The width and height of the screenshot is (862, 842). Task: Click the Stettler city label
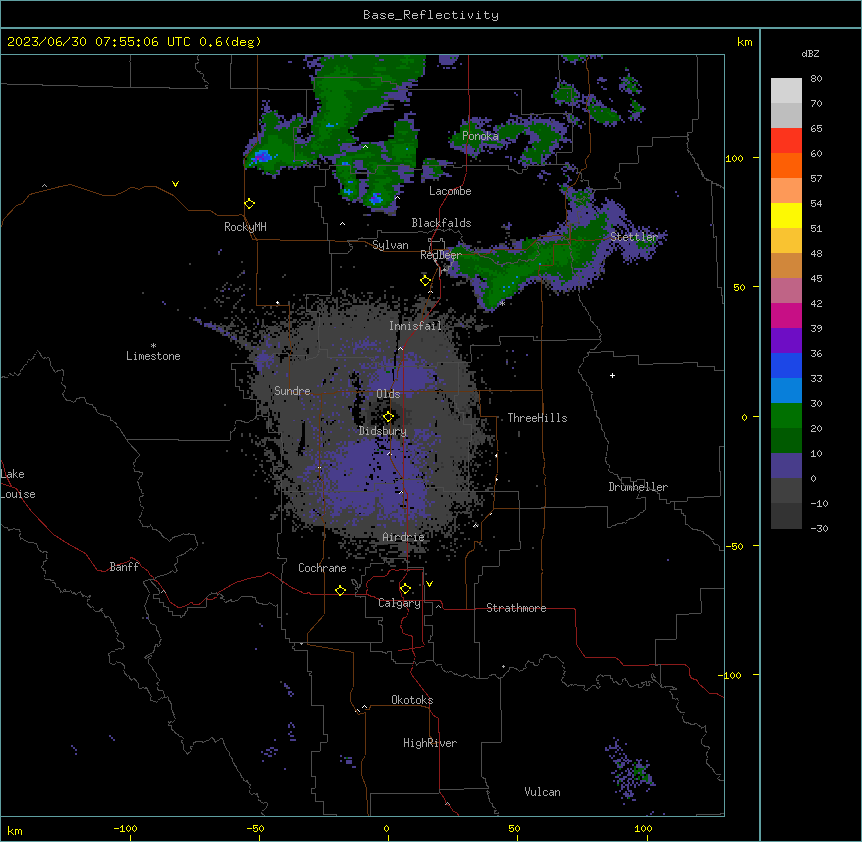tap(634, 237)
